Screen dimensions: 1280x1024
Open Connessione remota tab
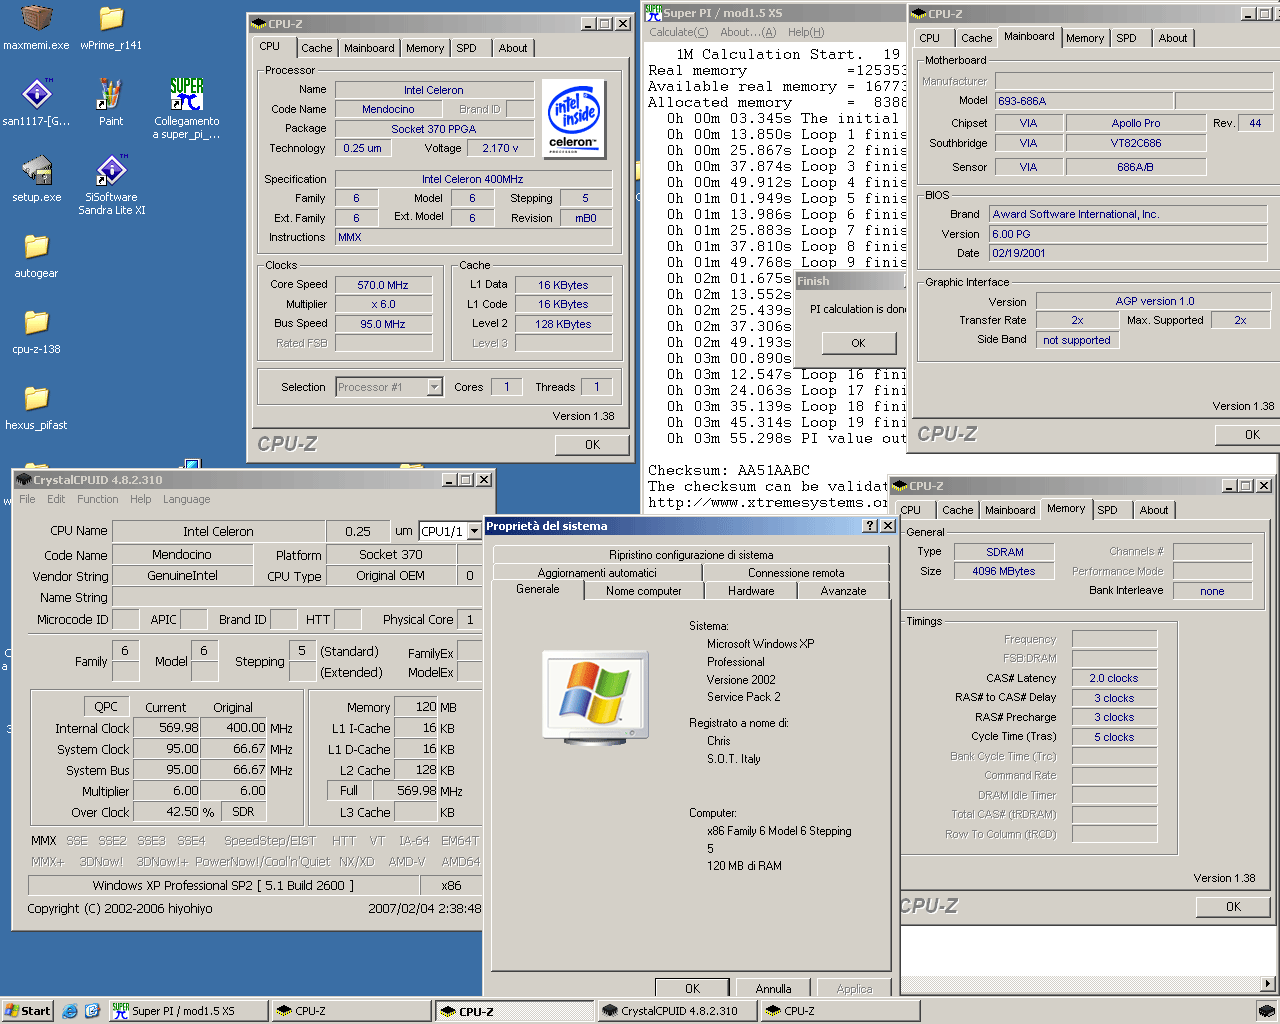coord(796,573)
